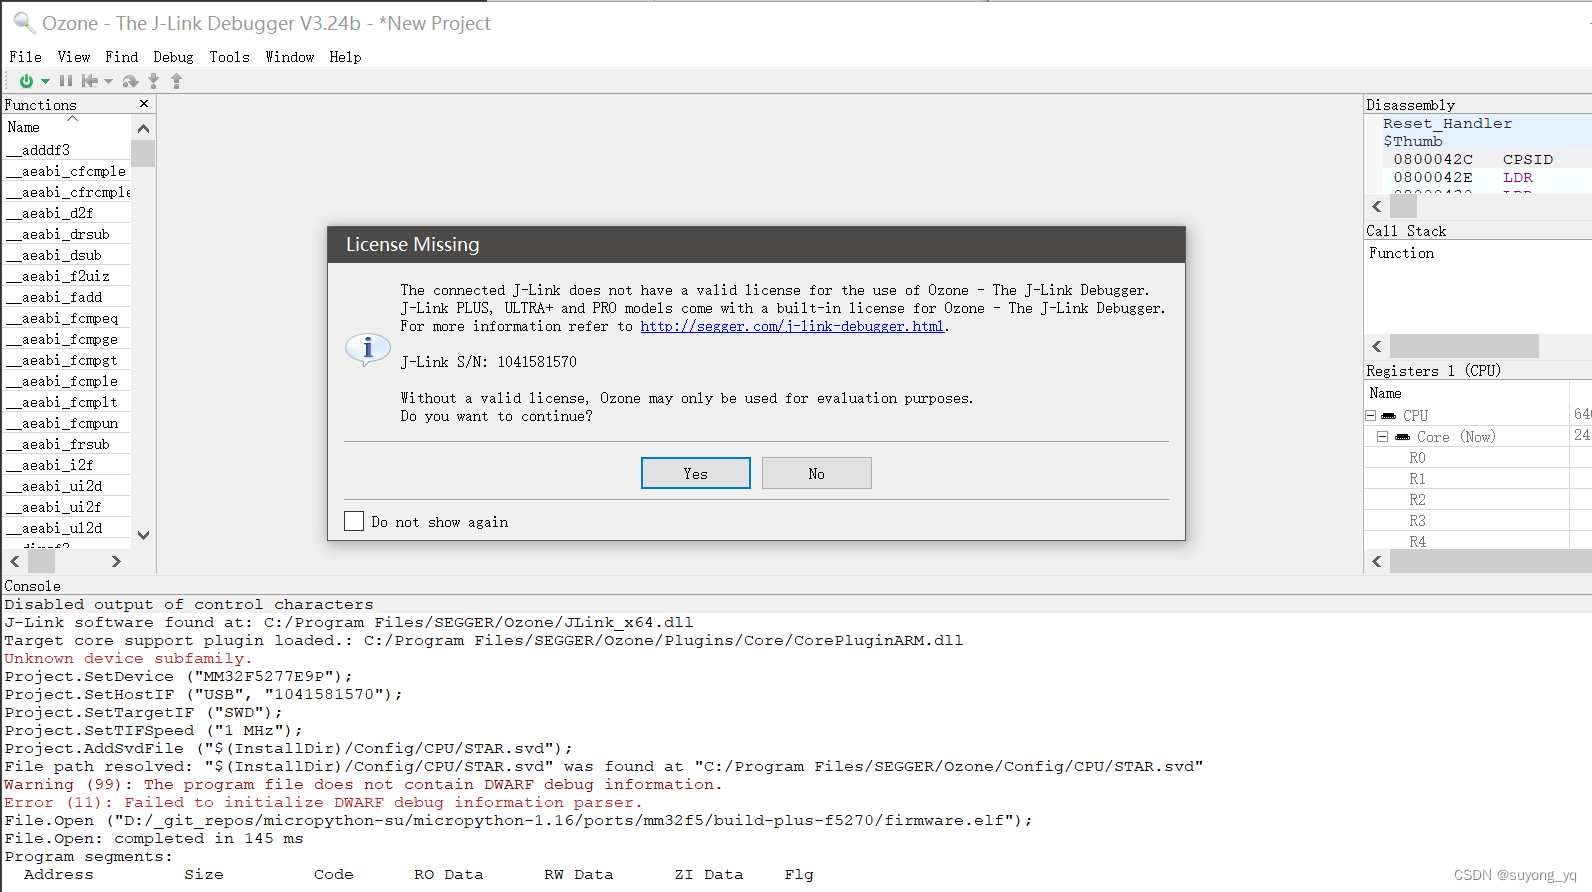Click Registers horizontal scrollbar thumb
This screenshot has width=1592, height=892.
[1490, 561]
